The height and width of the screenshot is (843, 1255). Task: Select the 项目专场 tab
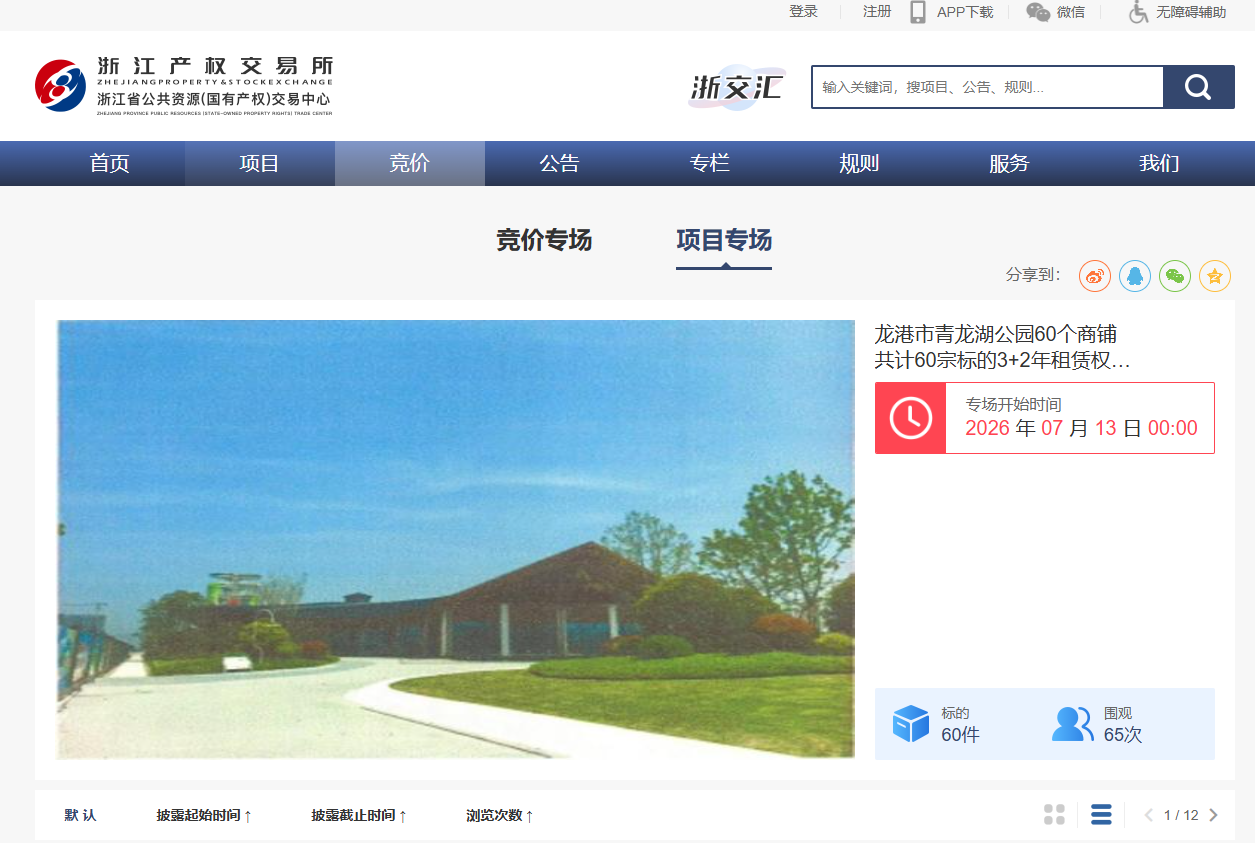click(724, 240)
